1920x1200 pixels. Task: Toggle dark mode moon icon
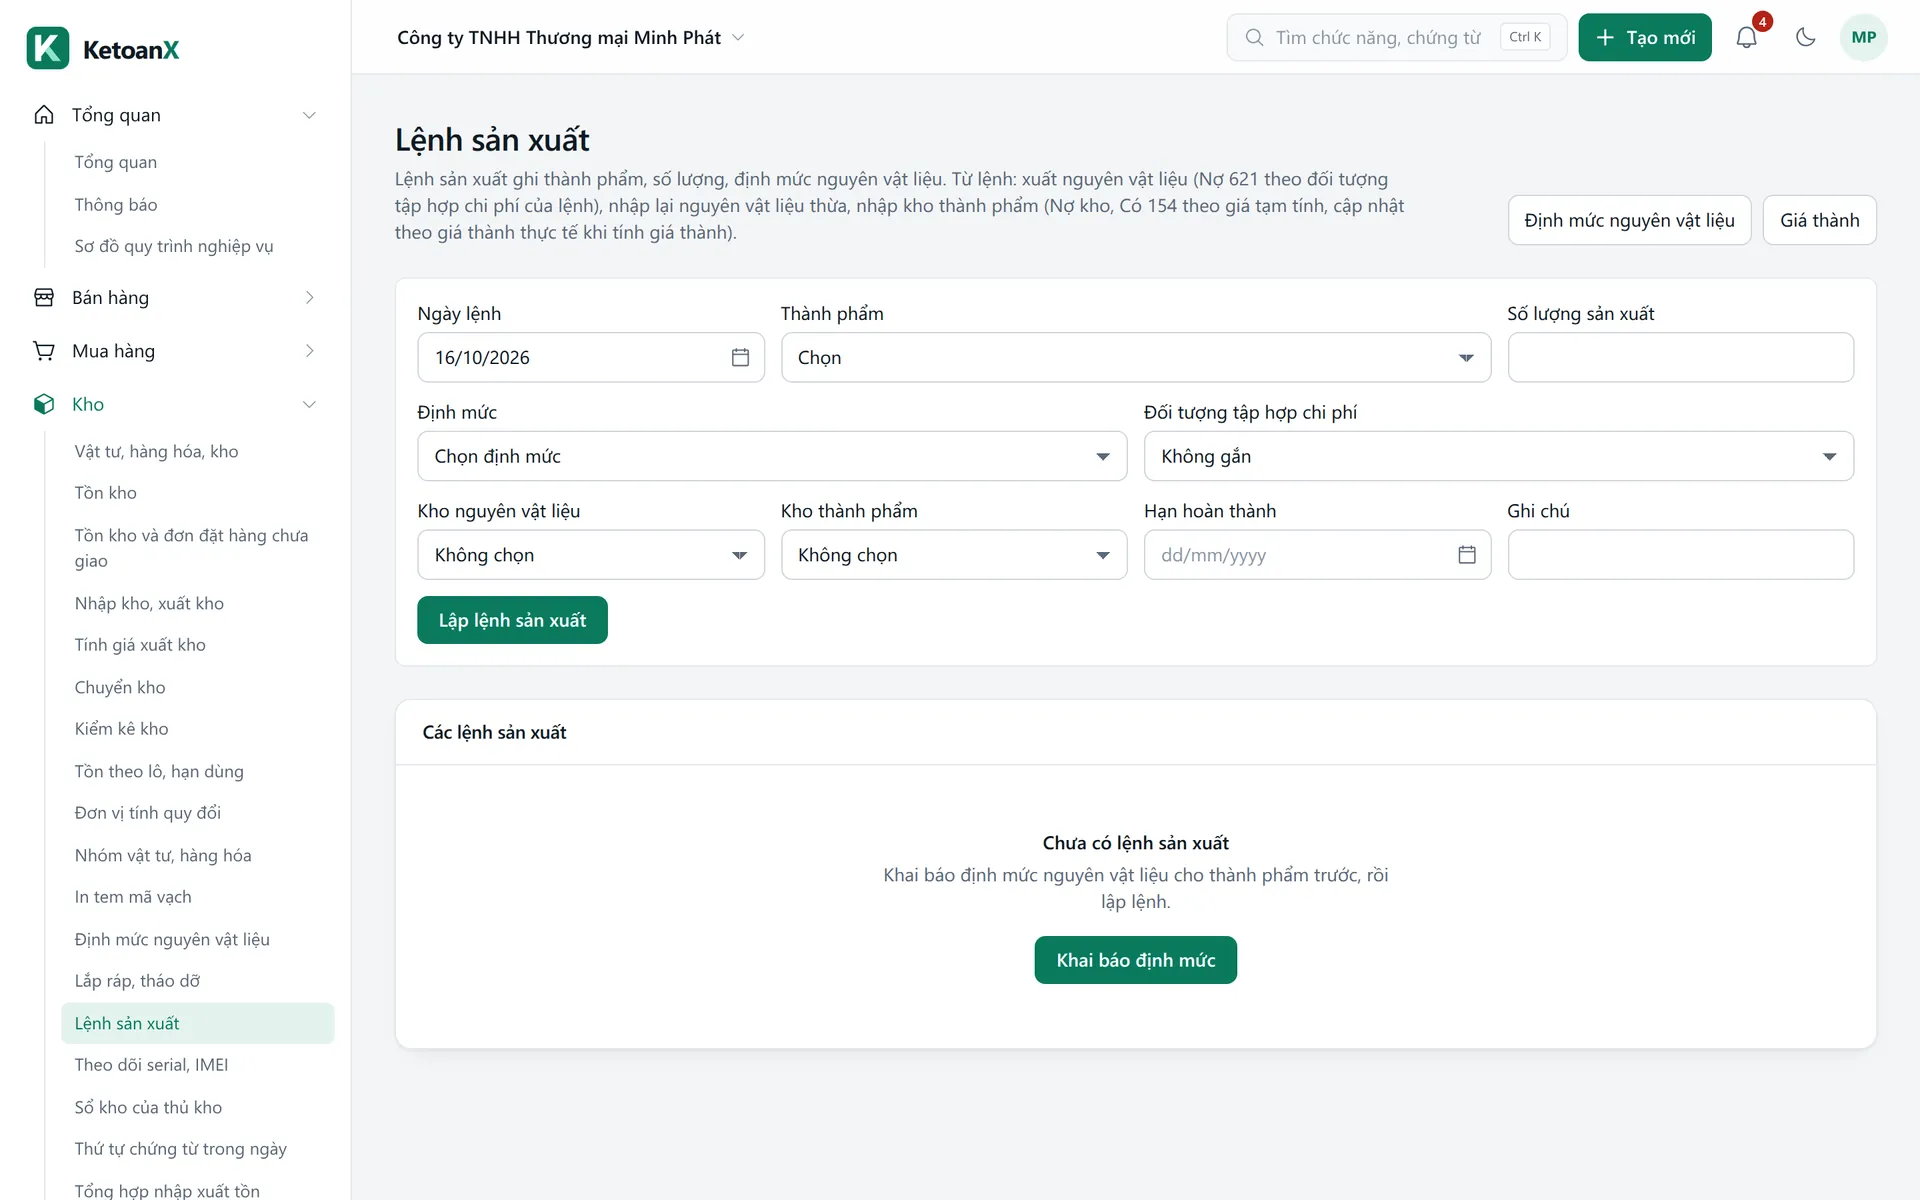[1805, 38]
